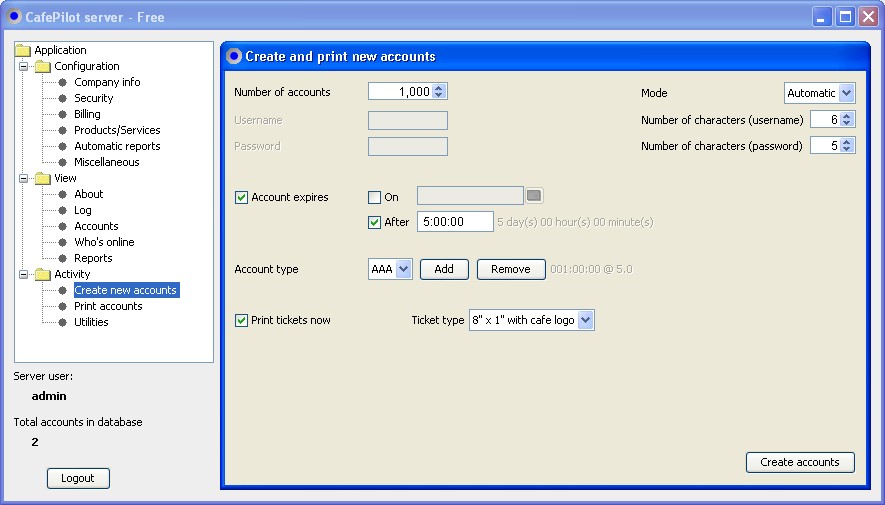Click the Create accounts button
The width and height of the screenshot is (885, 505).
click(800, 462)
